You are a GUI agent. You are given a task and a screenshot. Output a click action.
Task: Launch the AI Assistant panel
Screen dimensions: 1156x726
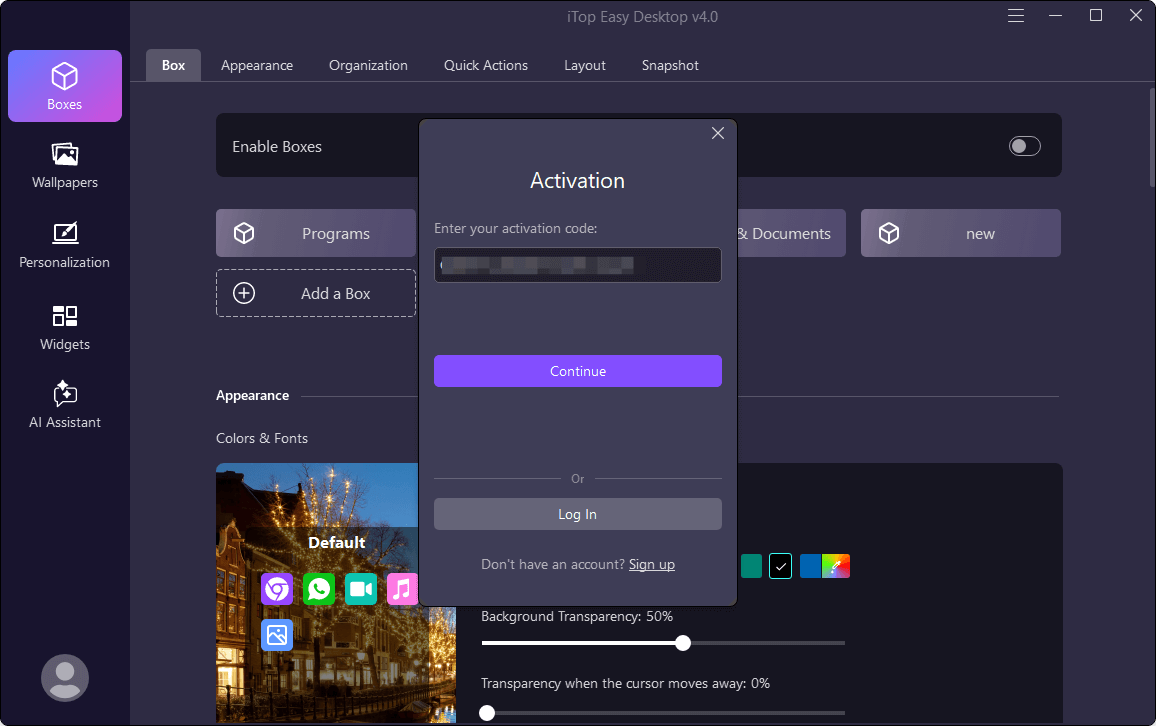pos(65,405)
